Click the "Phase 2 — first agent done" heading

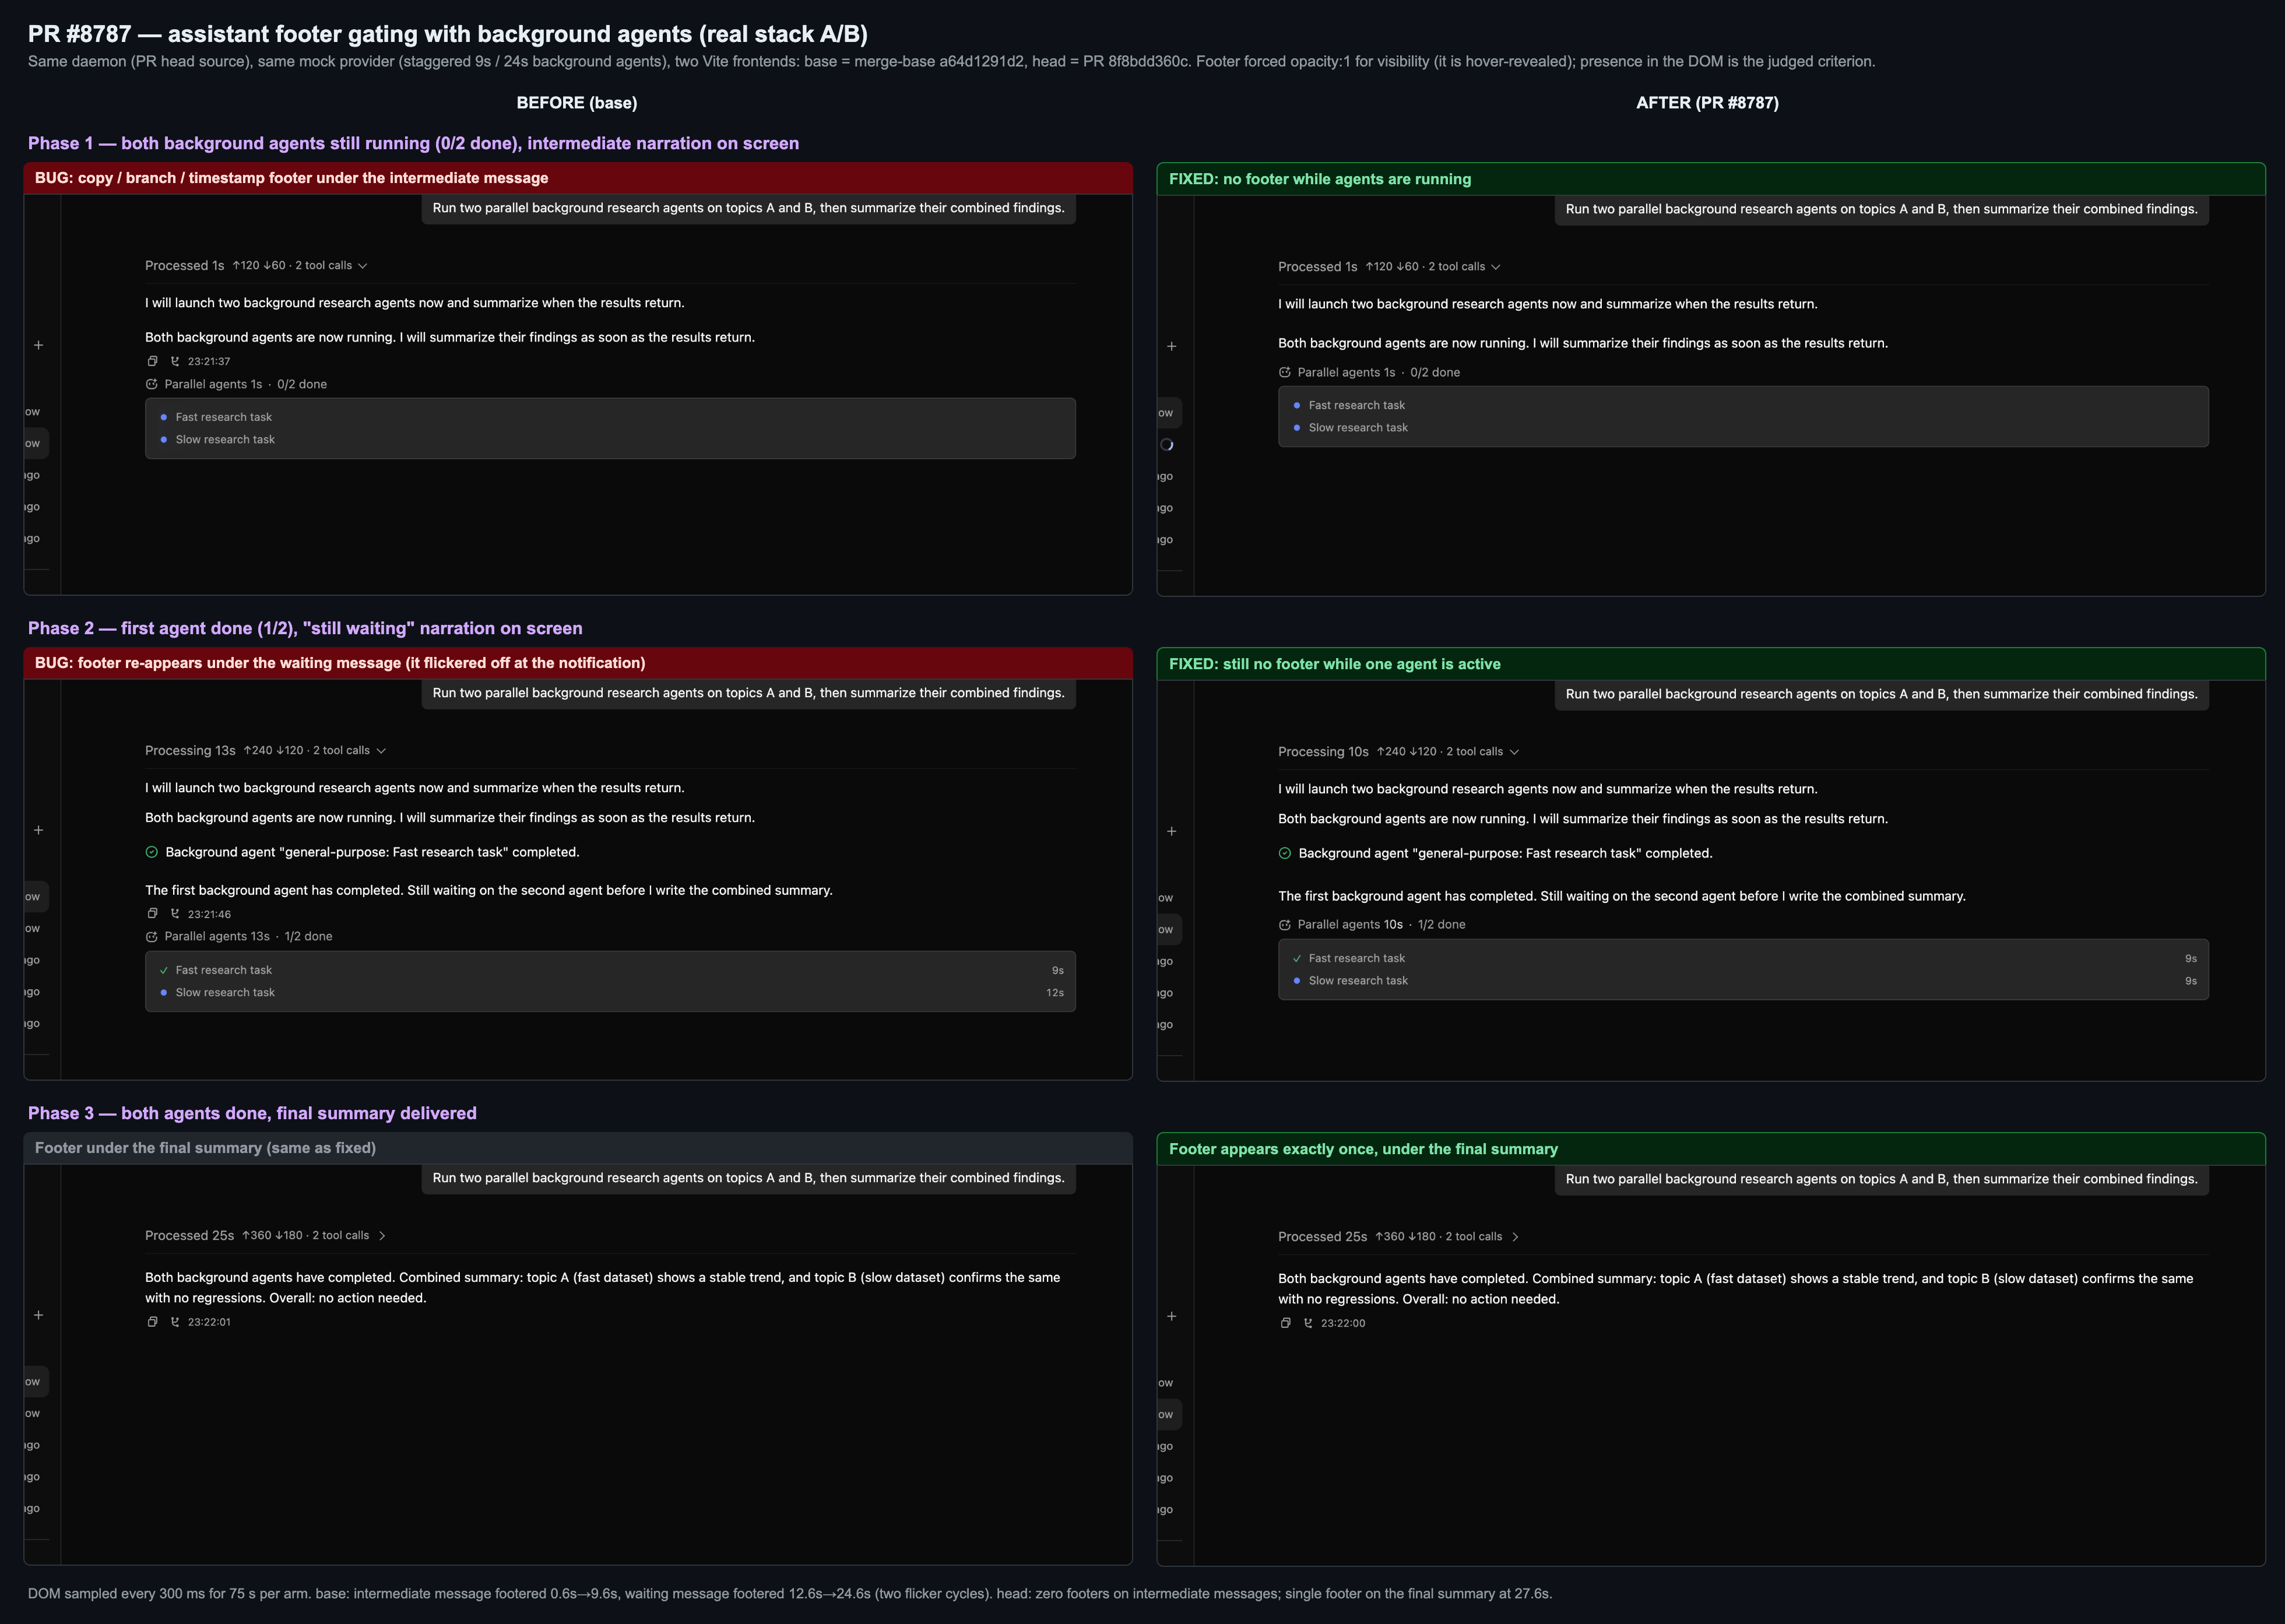point(305,628)
